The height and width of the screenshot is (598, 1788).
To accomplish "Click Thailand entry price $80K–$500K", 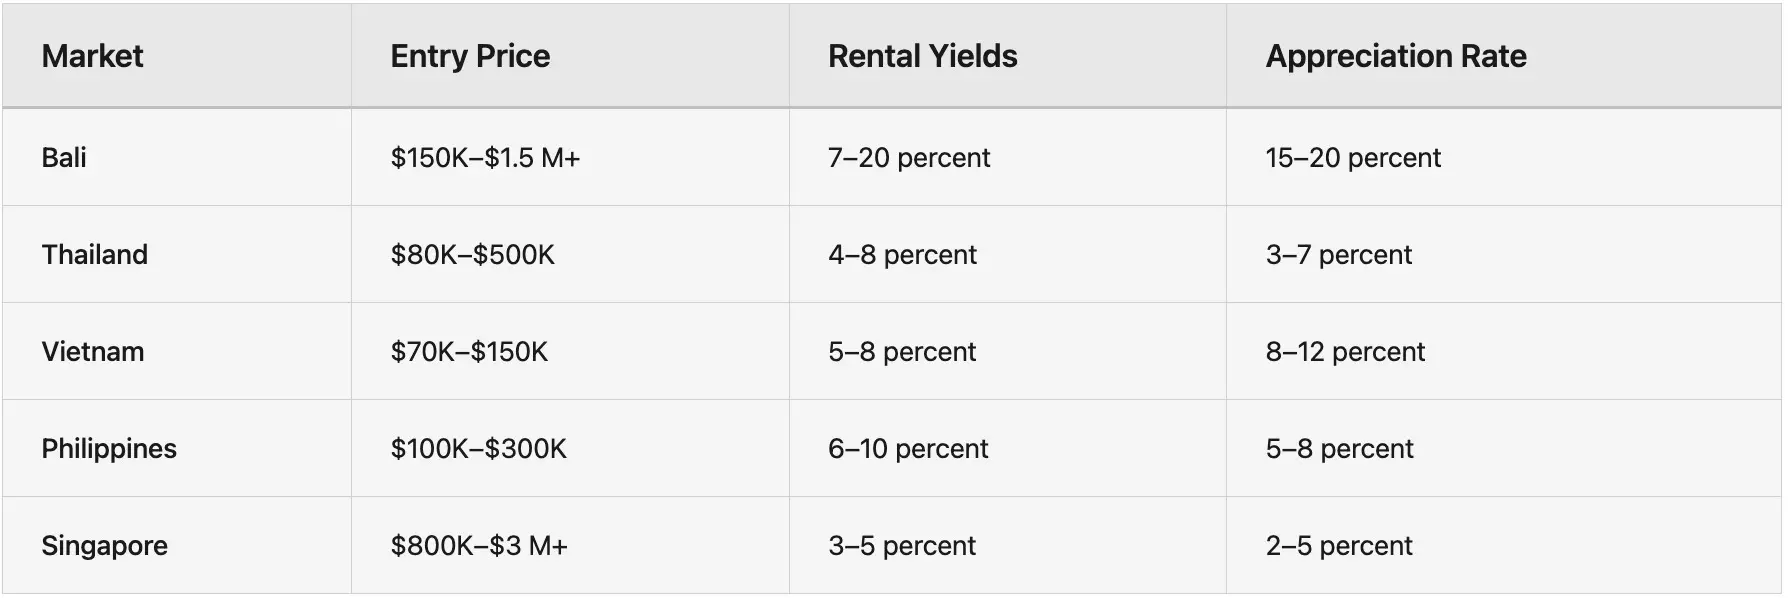I will click(472, 254).
